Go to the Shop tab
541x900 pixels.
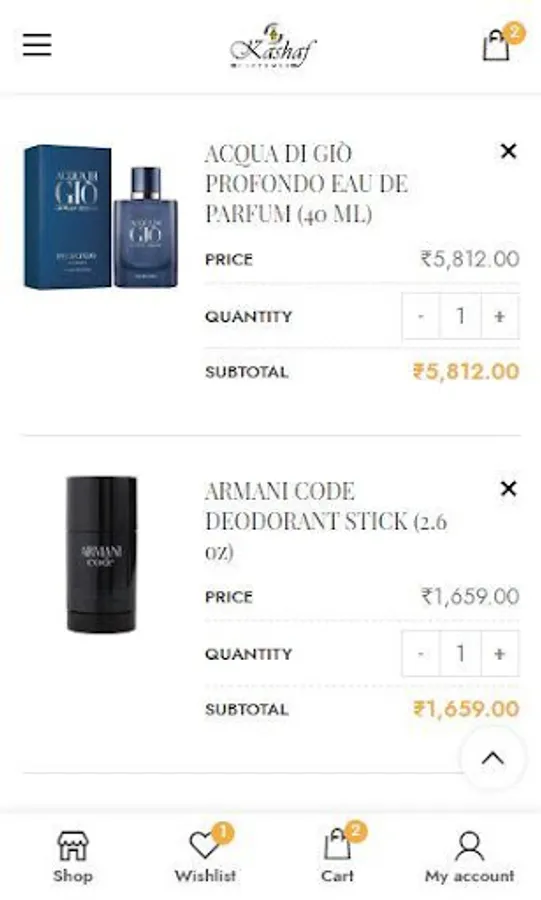coord(73,857)
